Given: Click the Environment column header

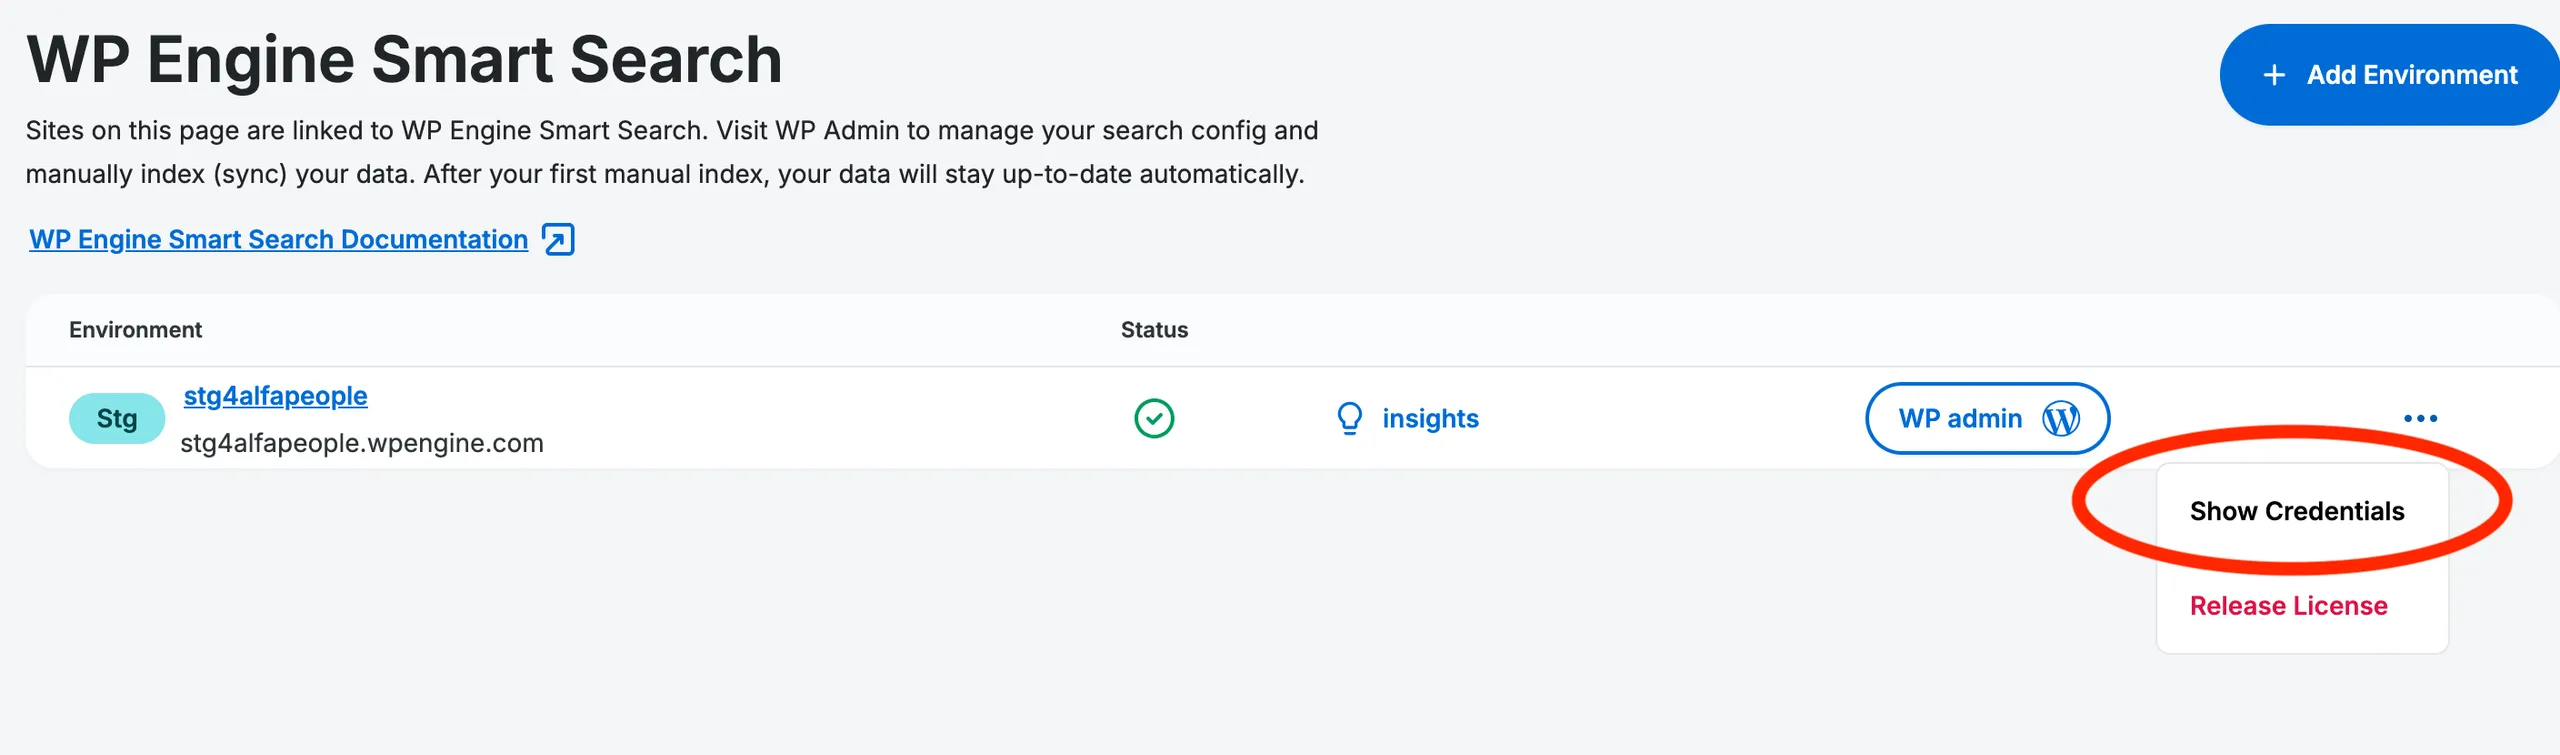Looking at the screenshot, I should (x=135, y=329).
